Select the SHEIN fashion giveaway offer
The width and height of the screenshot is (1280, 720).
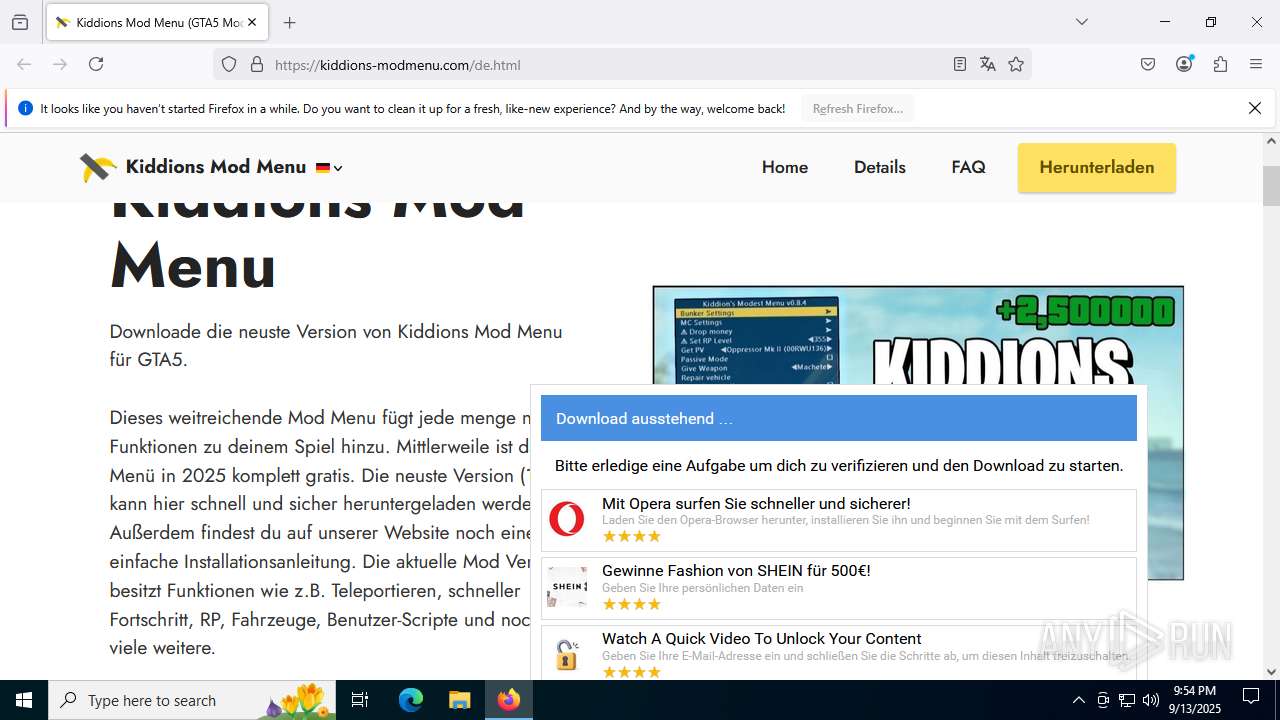(838, 588)
